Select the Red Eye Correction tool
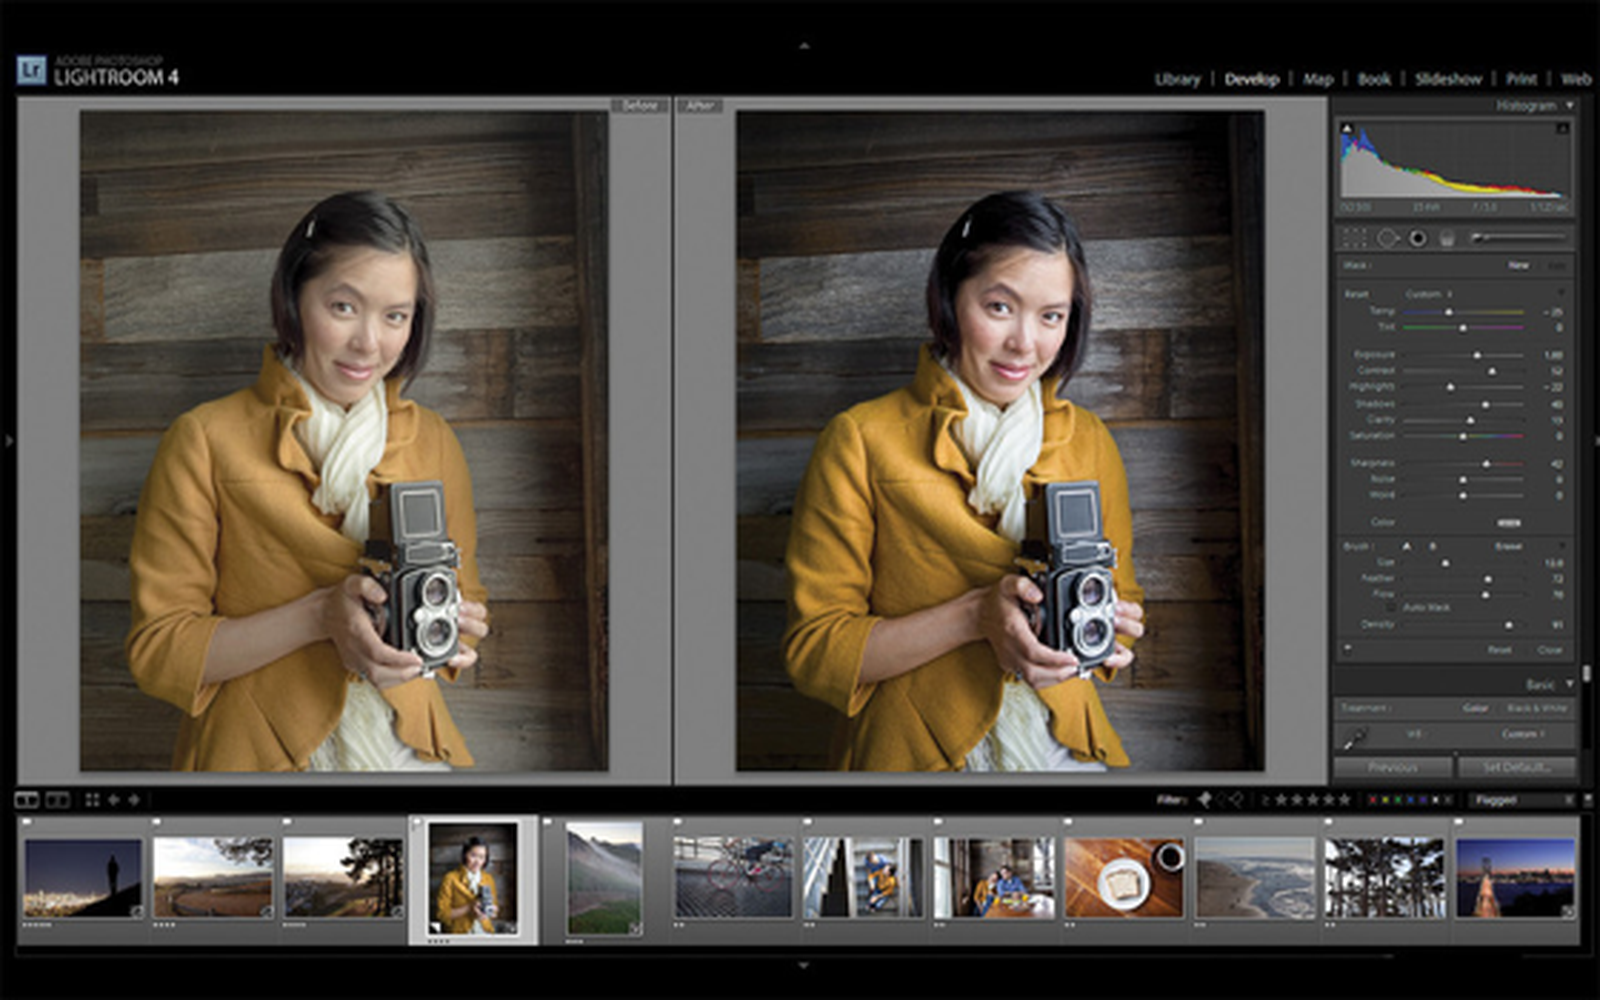This screenshot has height=1000, width=1600. [x=1417, y=237]
